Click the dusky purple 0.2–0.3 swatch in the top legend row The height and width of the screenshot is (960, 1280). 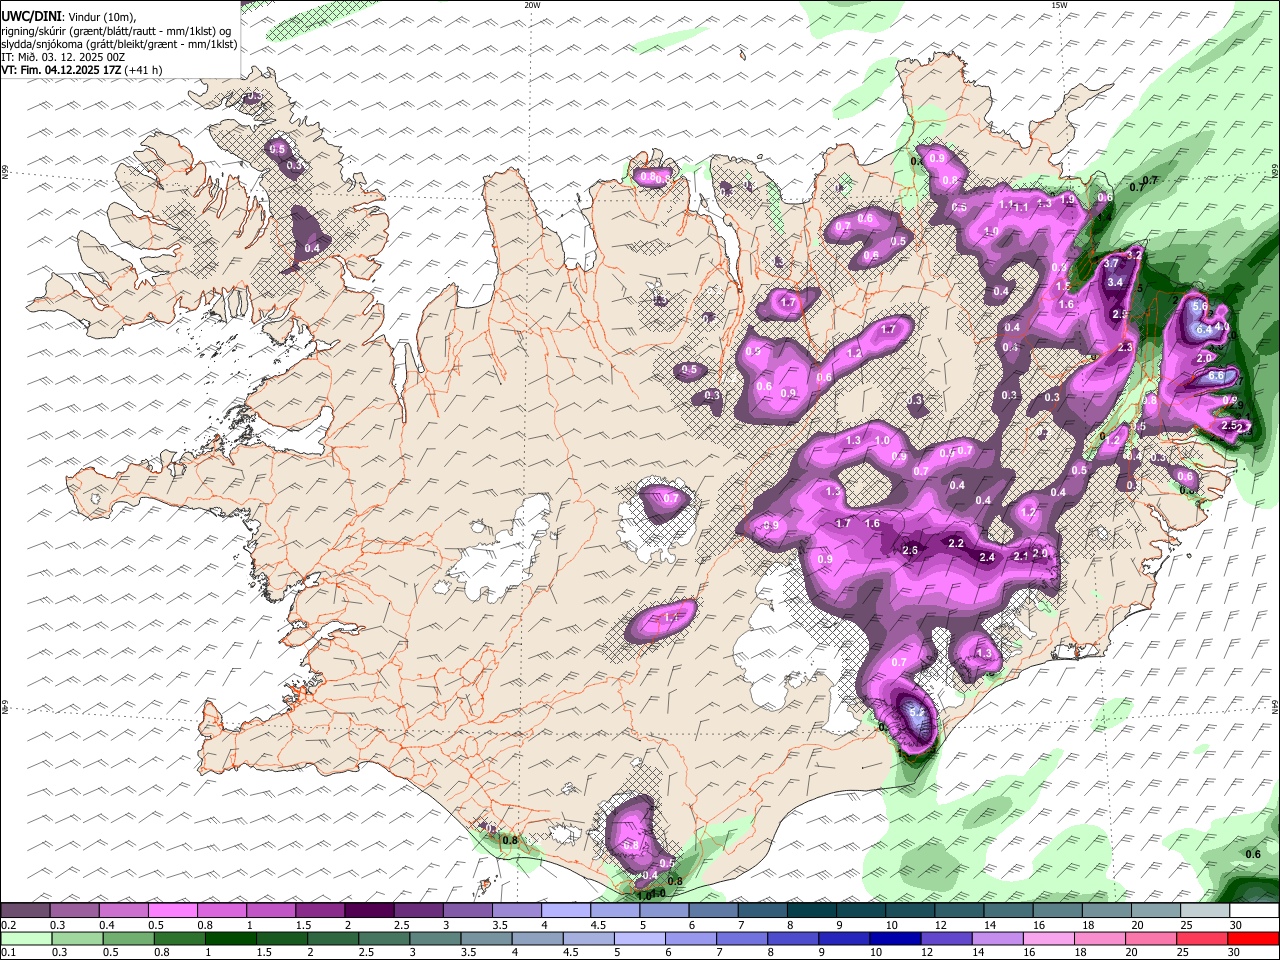point(26,911)
